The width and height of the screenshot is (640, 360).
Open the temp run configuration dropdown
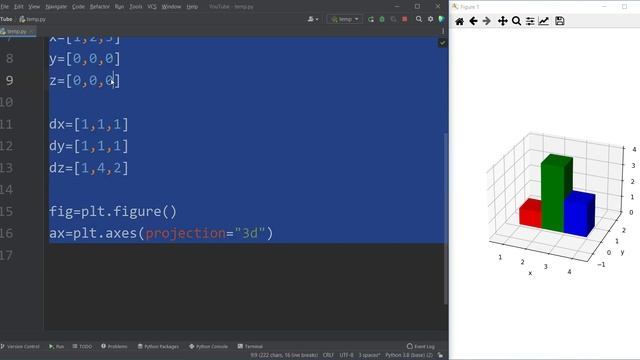pyautogui.click(x=344, y=19)
